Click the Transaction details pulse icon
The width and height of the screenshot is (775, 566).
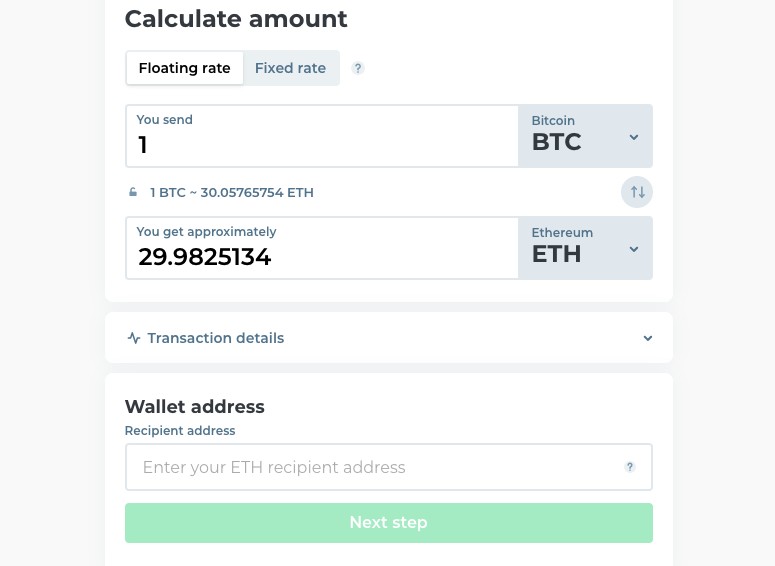(134, 338)
